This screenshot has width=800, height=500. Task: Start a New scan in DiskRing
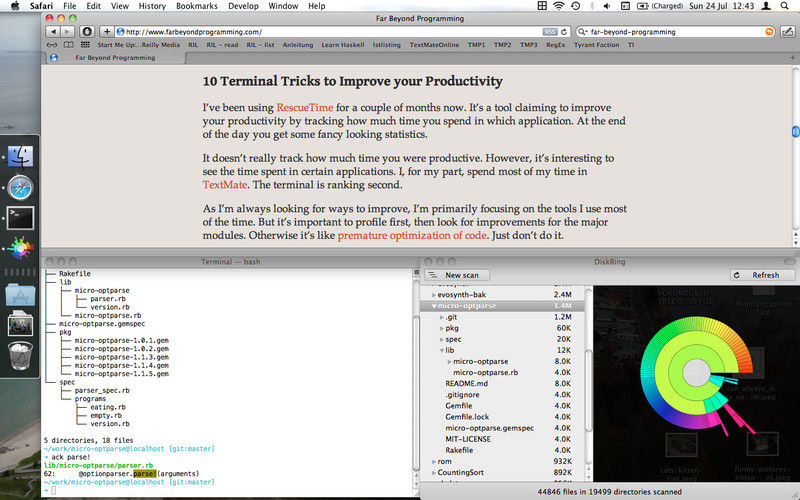pos(457,275)
